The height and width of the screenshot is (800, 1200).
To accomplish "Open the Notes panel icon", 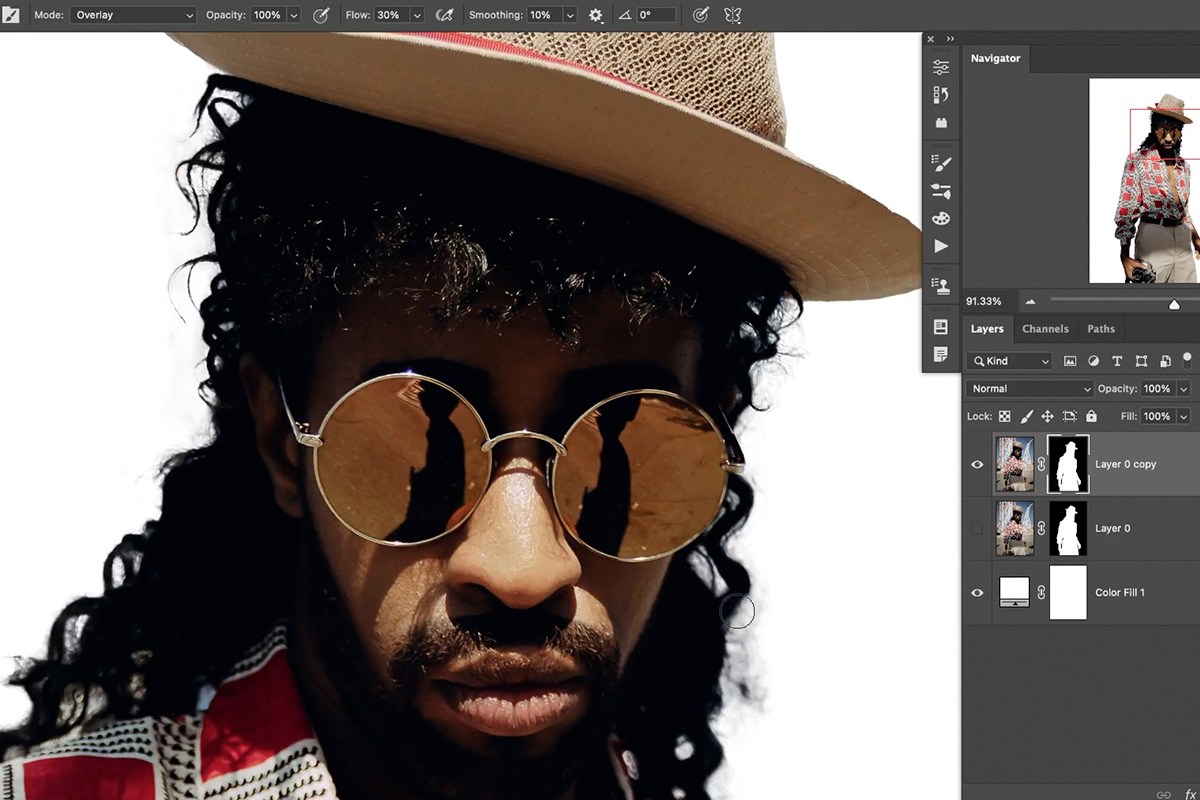I will coord(941,354).
